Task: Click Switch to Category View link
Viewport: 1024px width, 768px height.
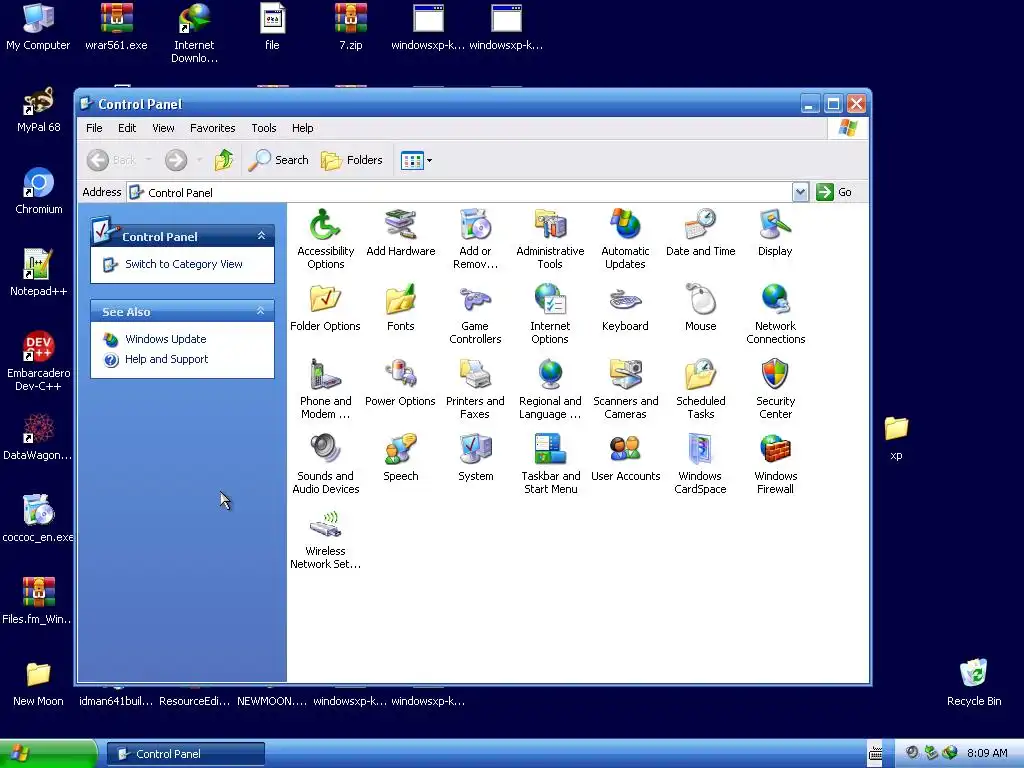Action: (184, 264)
